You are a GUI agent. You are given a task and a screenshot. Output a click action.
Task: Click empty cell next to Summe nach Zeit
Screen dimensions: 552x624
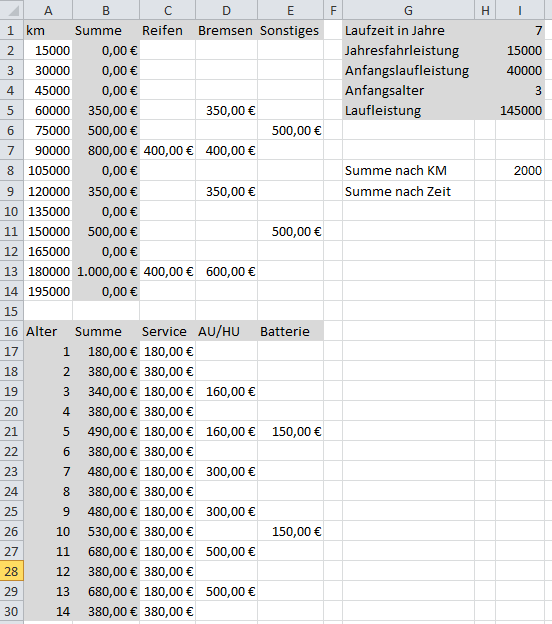coord(520,191)
